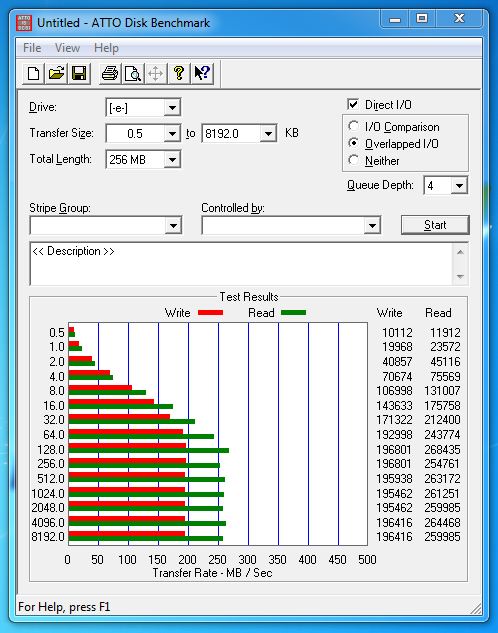This screenshot has height=633, width=498.
Task: Click inside the Description text box
Action: 243,264
